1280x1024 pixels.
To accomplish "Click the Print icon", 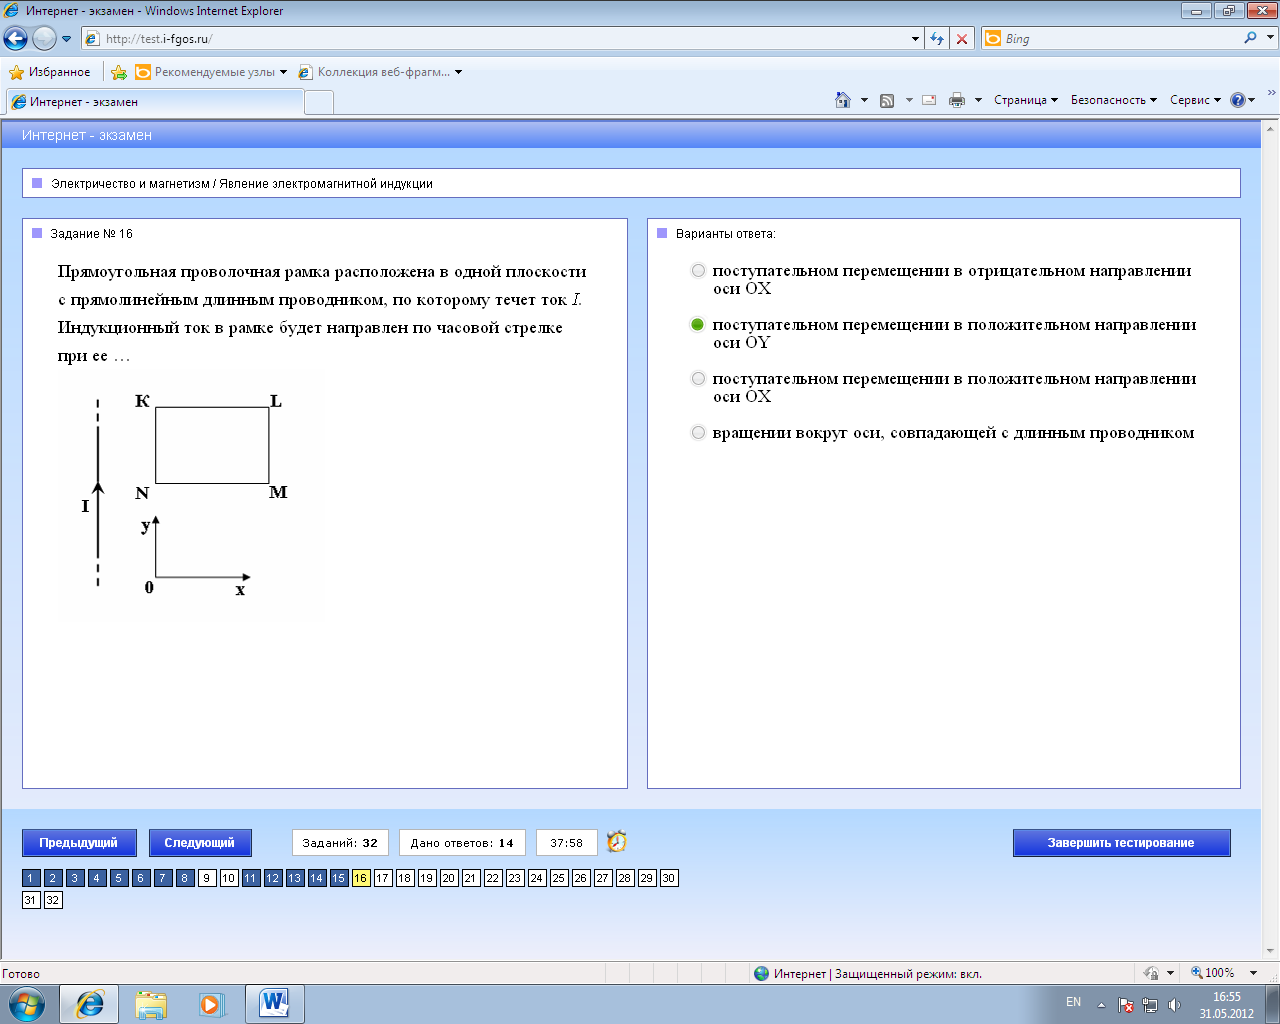I will 957,100.
